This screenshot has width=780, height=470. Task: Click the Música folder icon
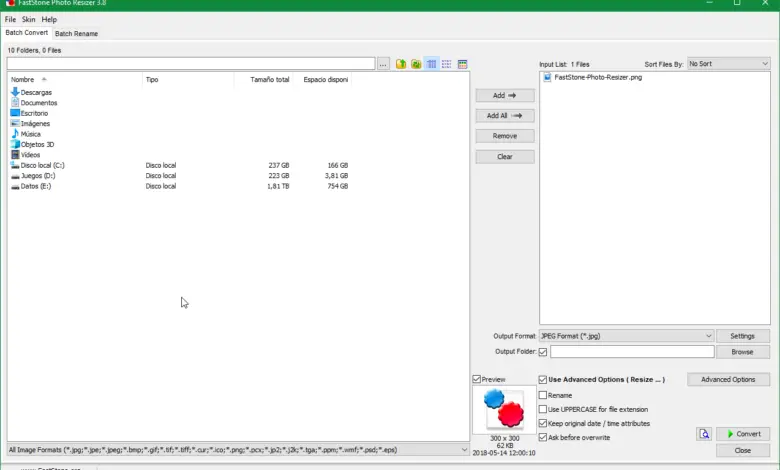click(15, 134)
